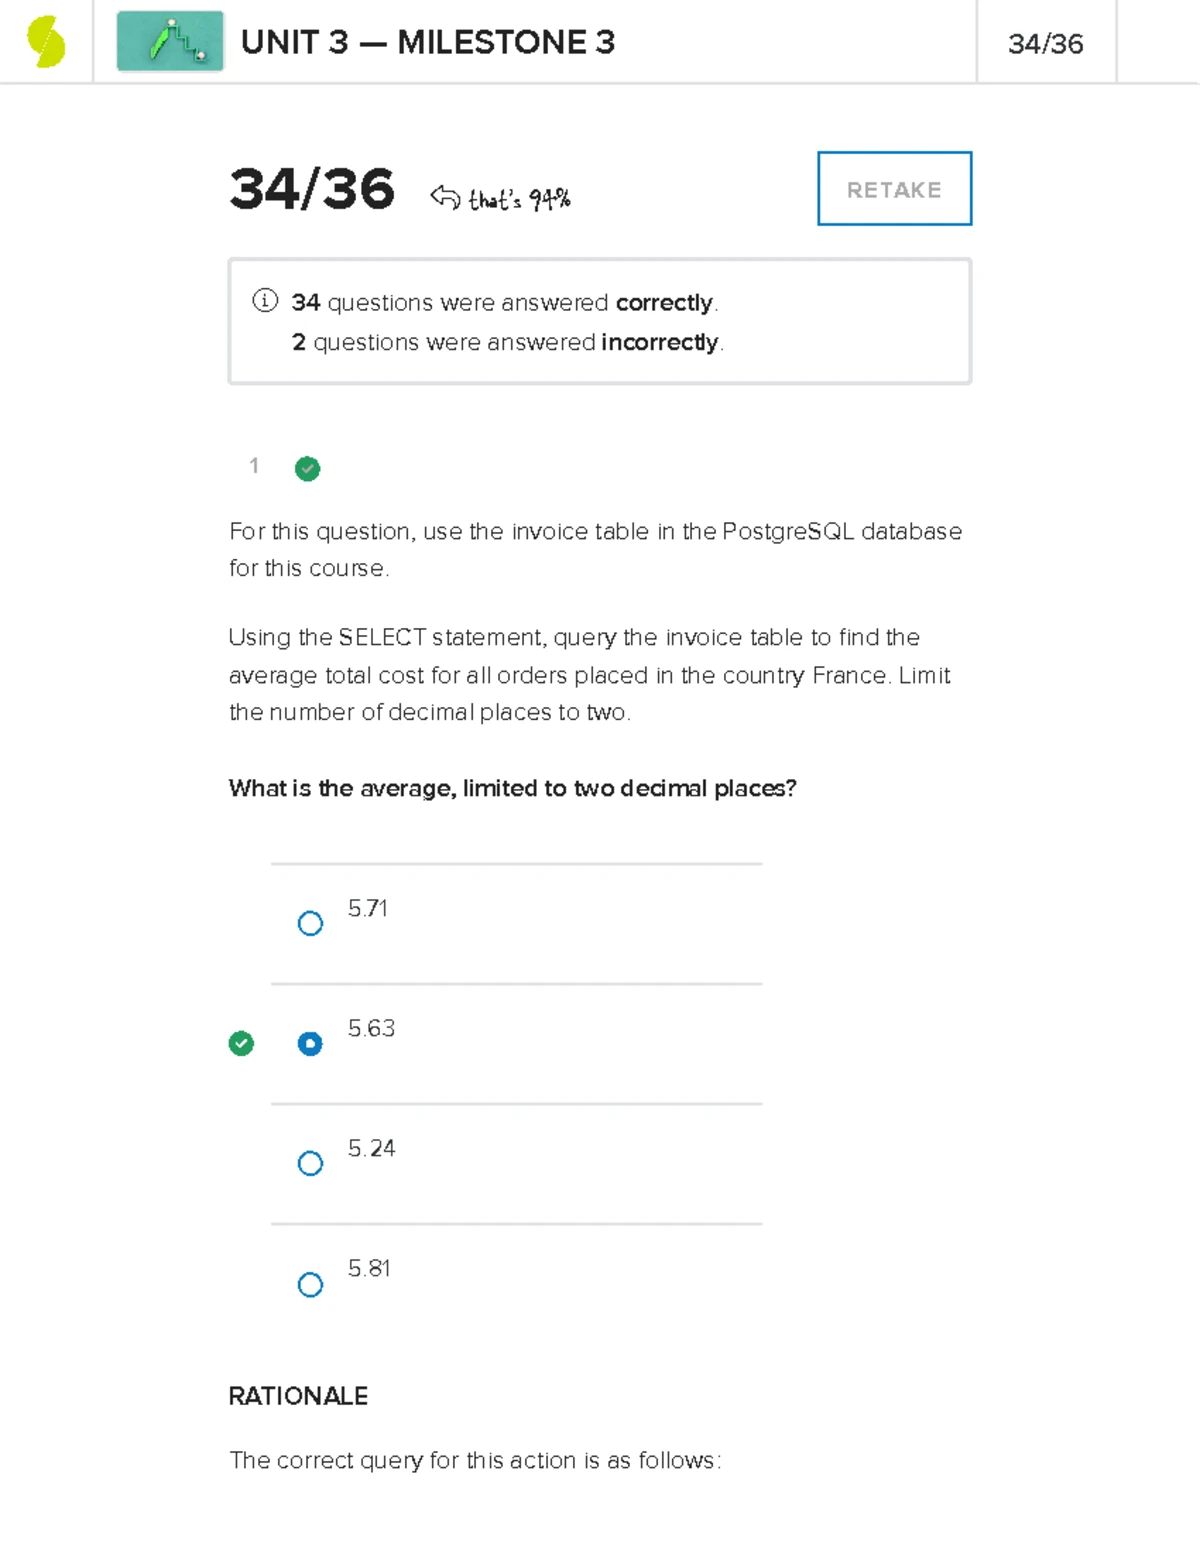The image size is (1200, 1553).
Task: Open the Unit 3 milestone thumbnail image
Action: click(x=170, y=41)
